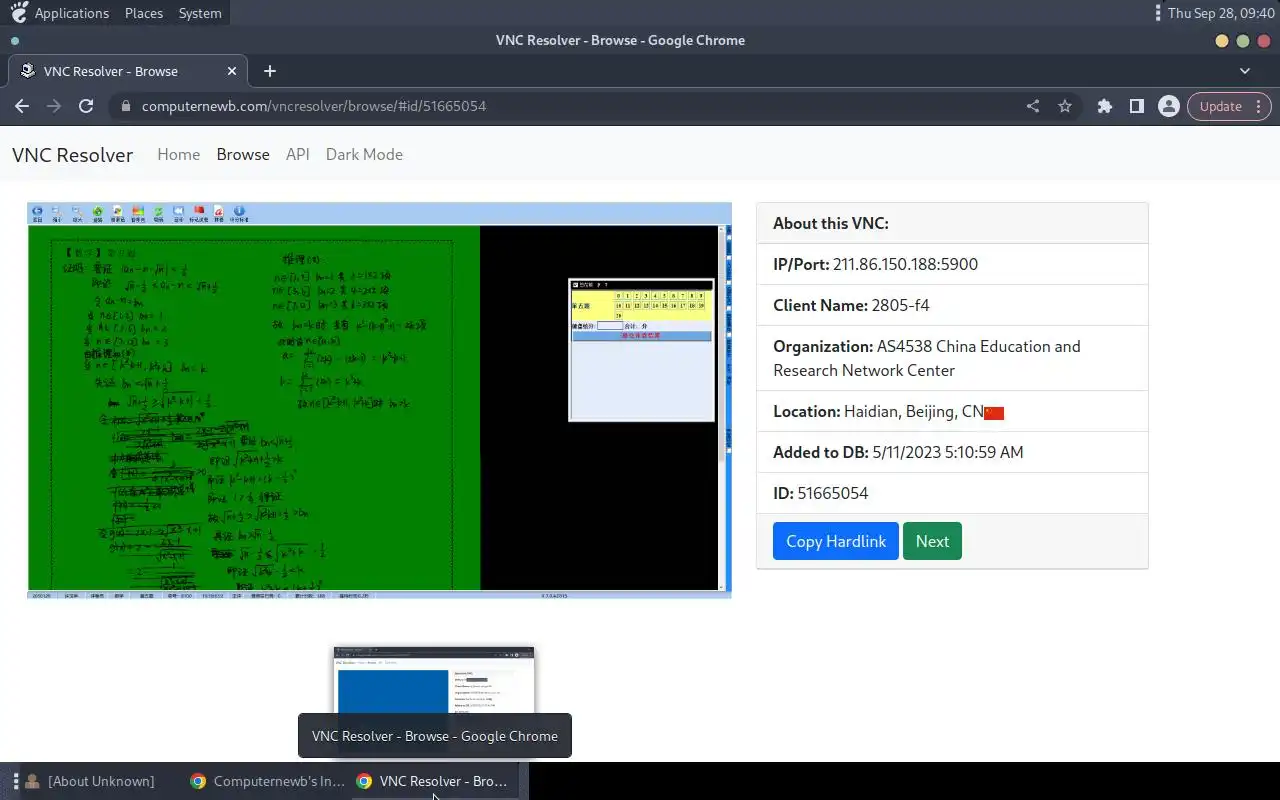Click the address bar URL

click(314, 106)
